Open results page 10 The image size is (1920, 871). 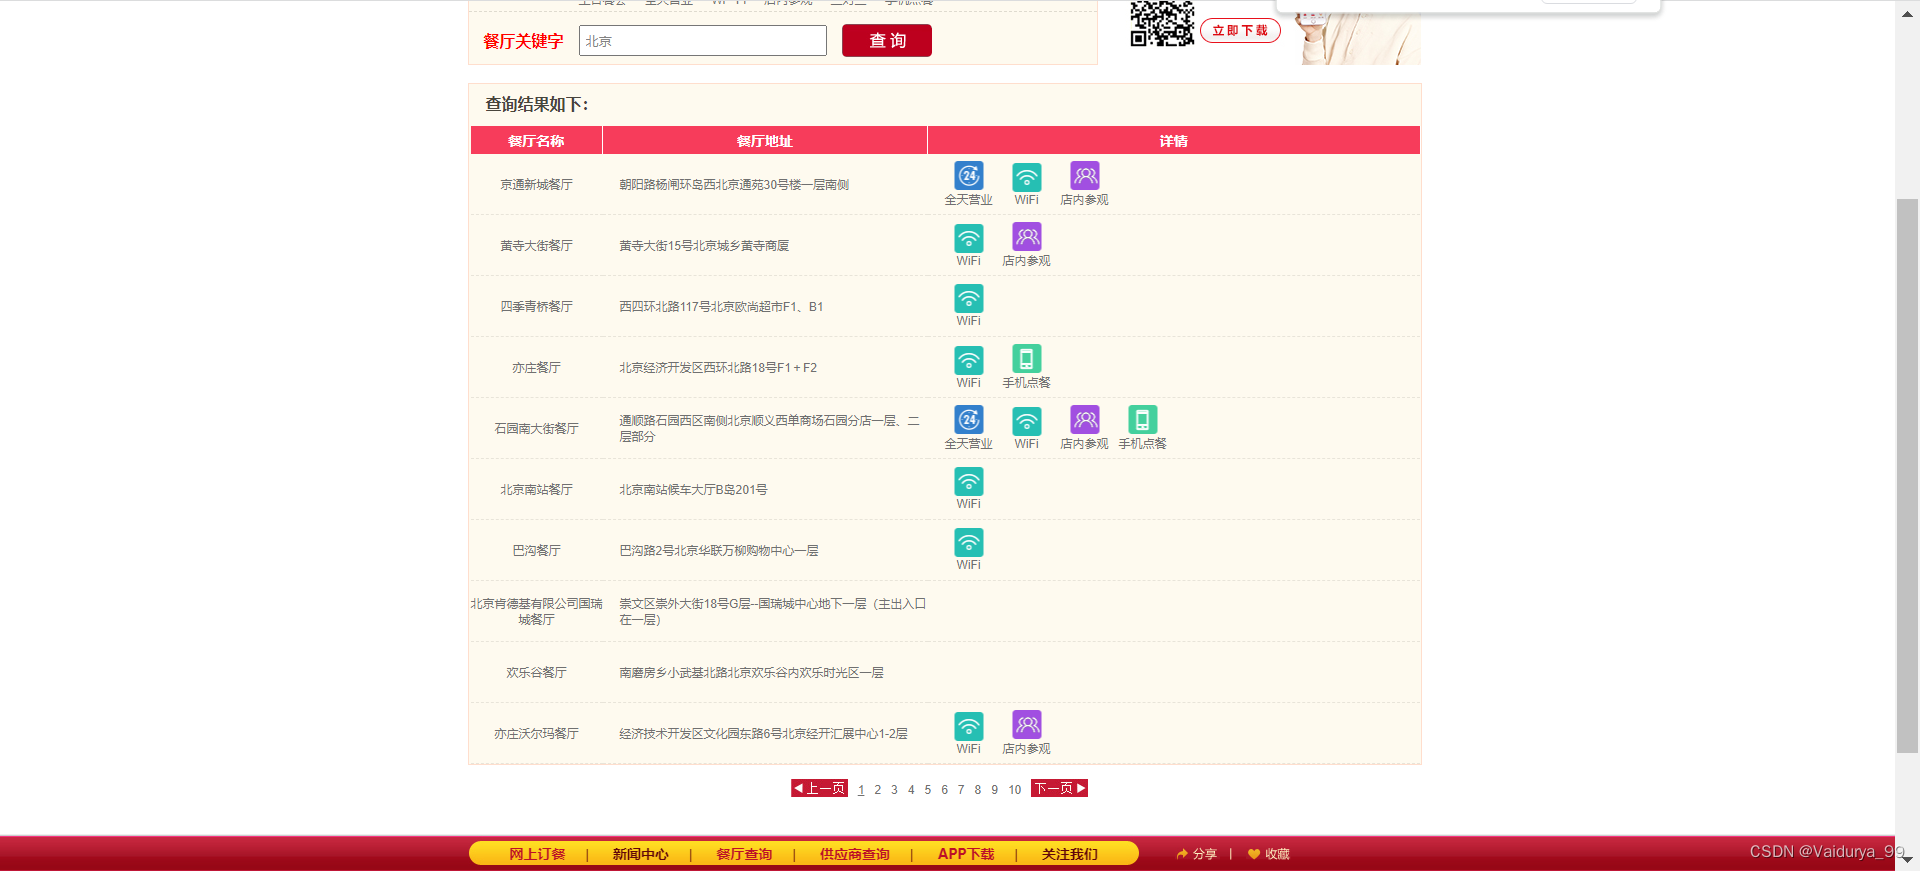pyautogui.click(x=1015, y=790)
